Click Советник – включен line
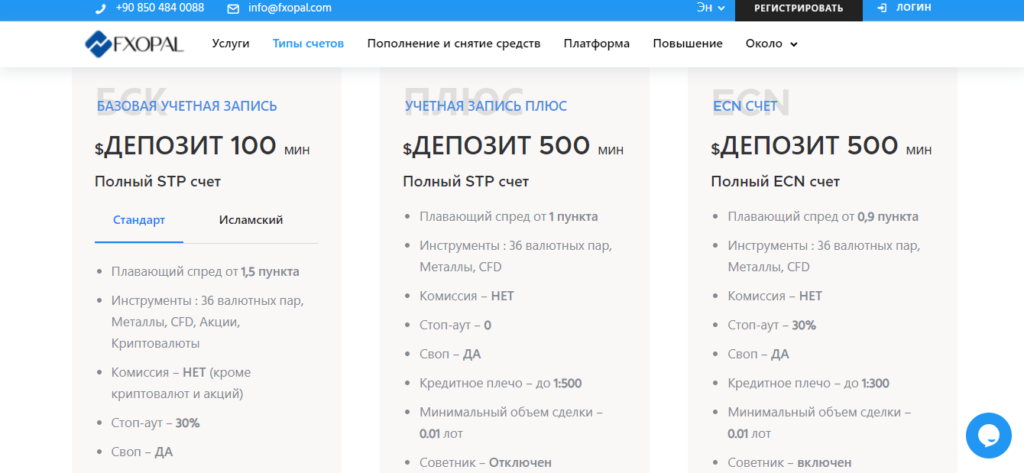This screenshot has width=1024, height=473. click(x=790, y=463)
